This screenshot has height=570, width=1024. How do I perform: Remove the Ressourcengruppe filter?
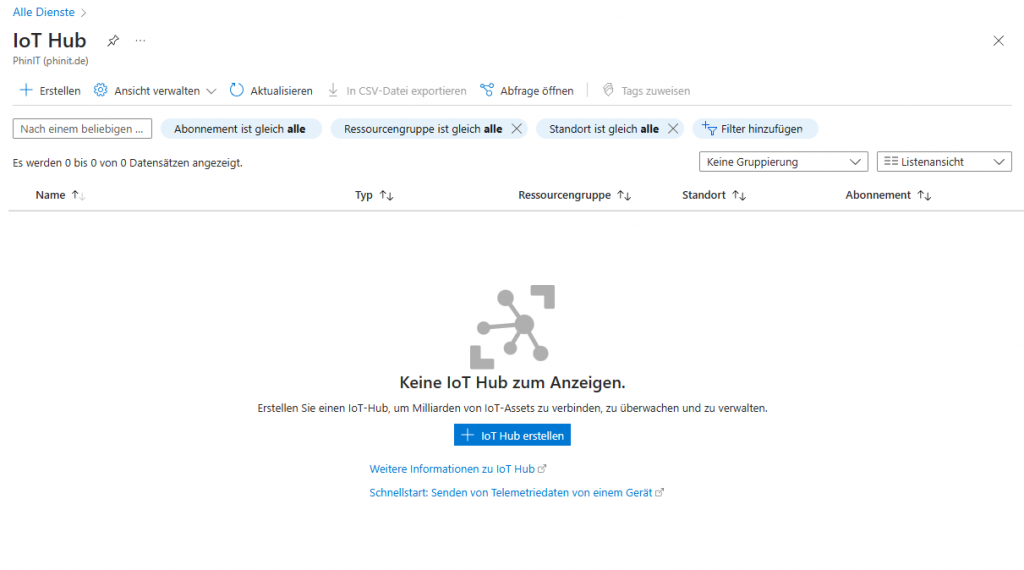point(517,129)
